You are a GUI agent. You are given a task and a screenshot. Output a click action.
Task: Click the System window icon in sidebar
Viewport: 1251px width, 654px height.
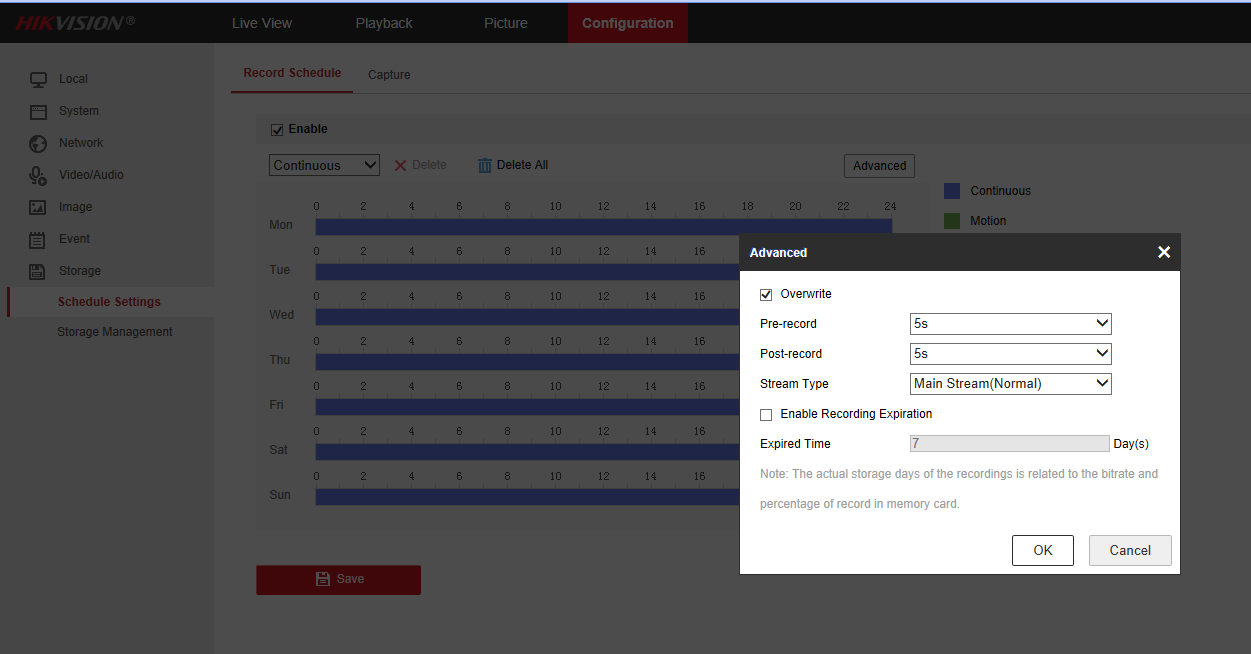pos(38,111)
